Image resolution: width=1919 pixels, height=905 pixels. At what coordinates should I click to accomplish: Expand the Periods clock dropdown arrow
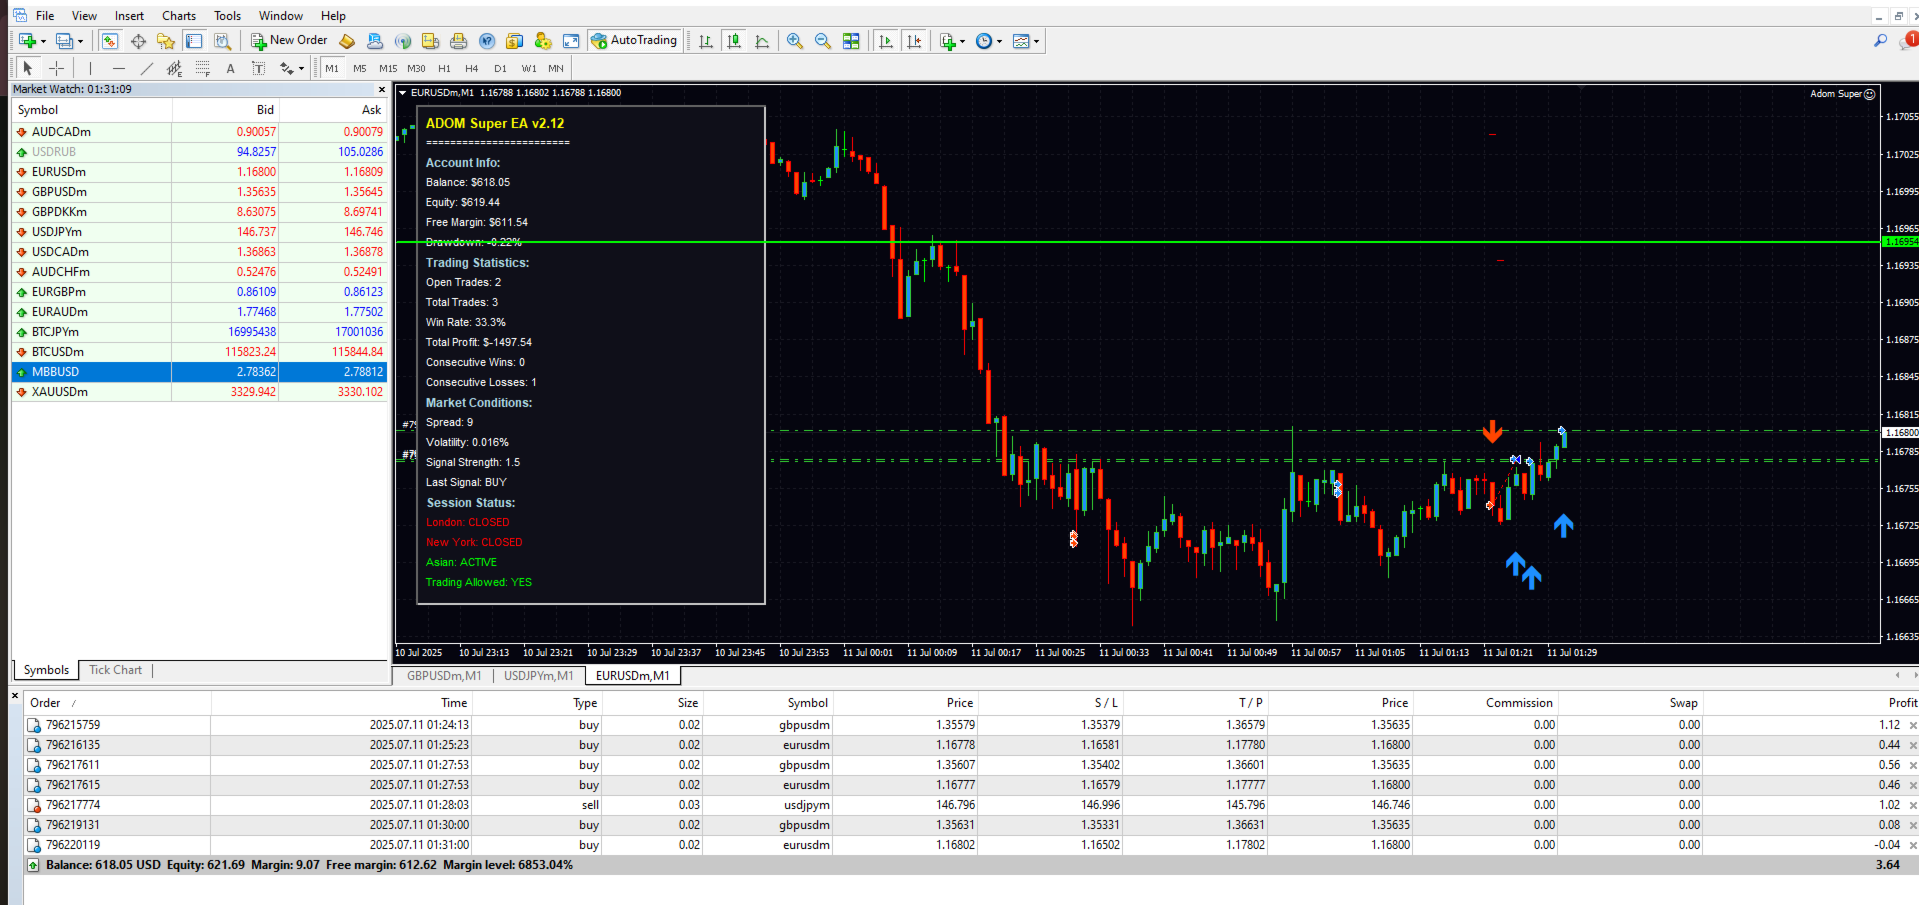point(999,42)
